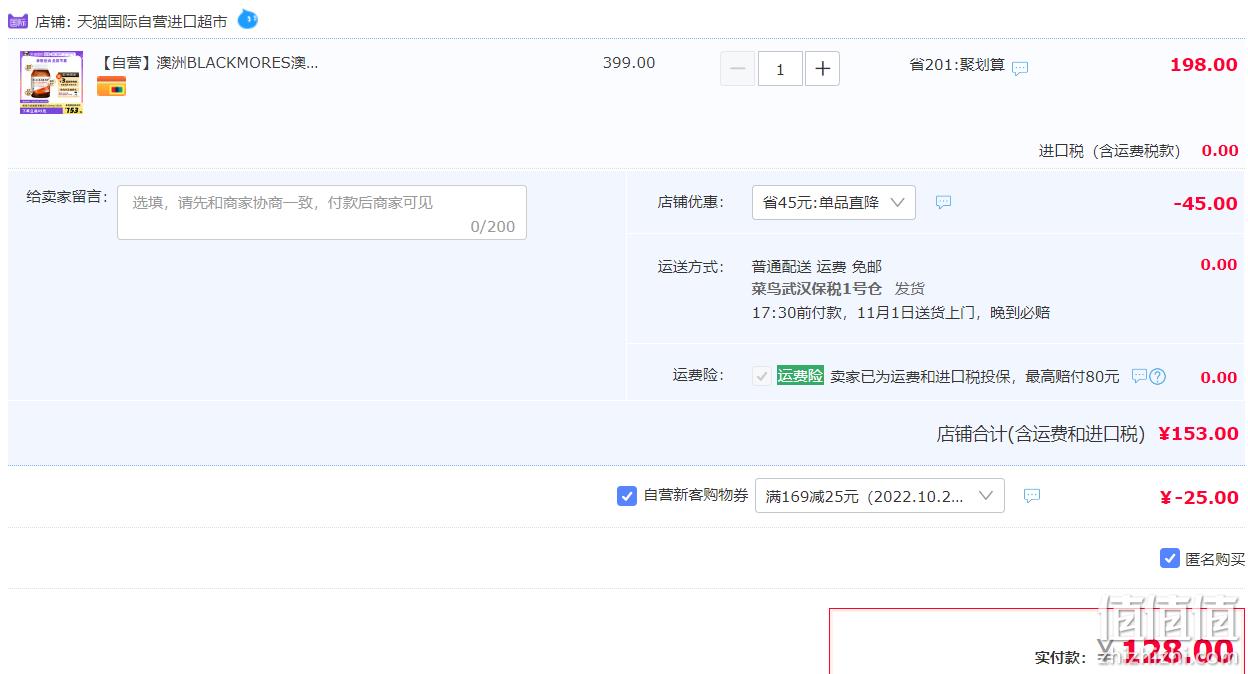The image size is (1248, 674).
Task: Open the blue Wangwang chat icon
Action: [x=247, y=19]
